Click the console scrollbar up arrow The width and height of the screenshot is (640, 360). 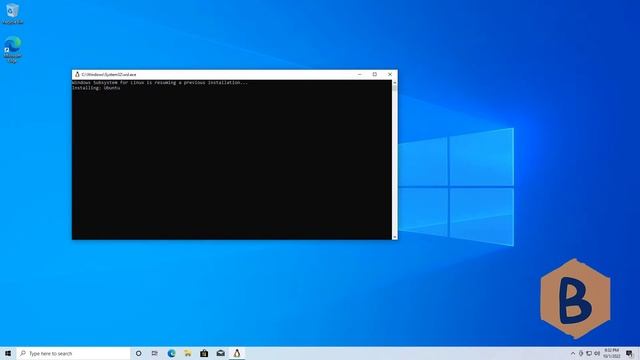click(394, 83)
